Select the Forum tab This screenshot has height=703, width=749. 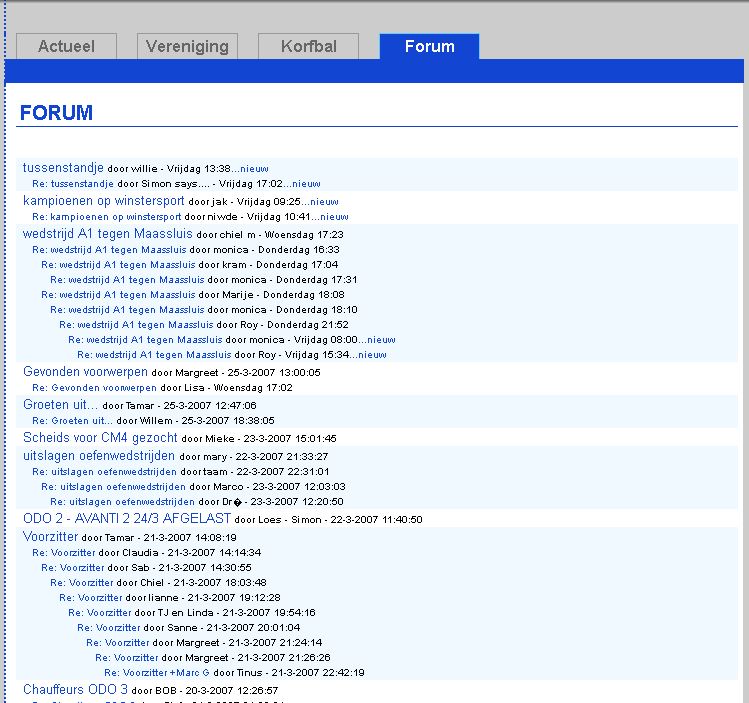(429, 47)
